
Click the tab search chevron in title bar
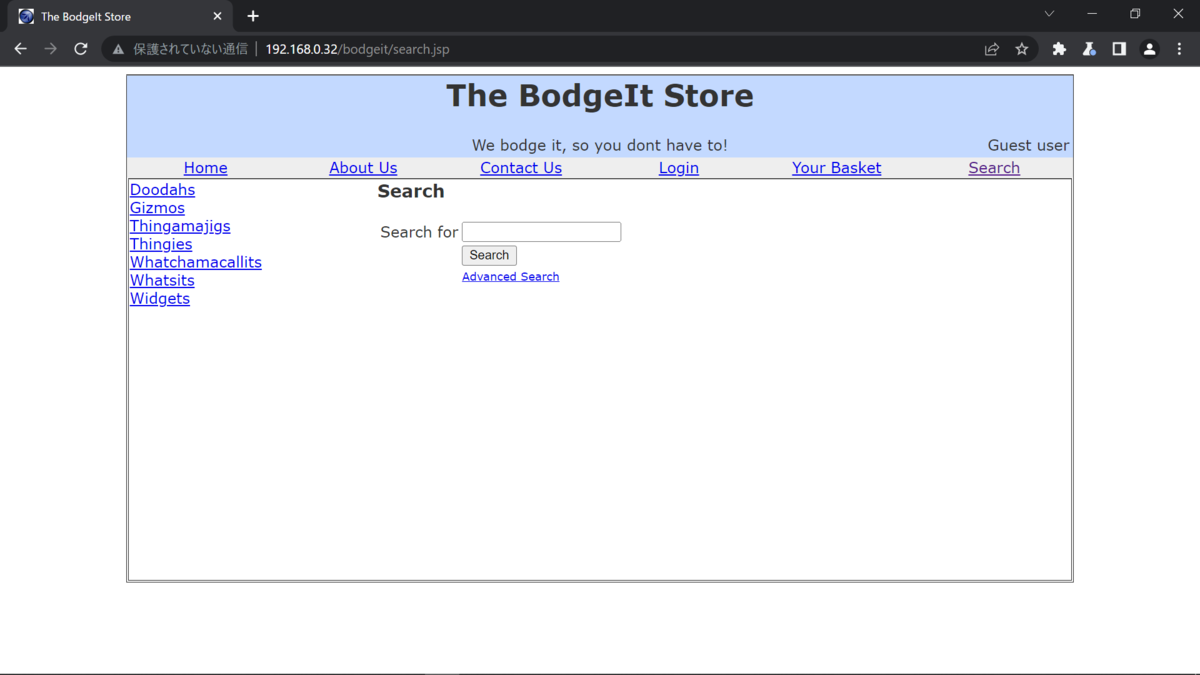(x=1049, y=14)
